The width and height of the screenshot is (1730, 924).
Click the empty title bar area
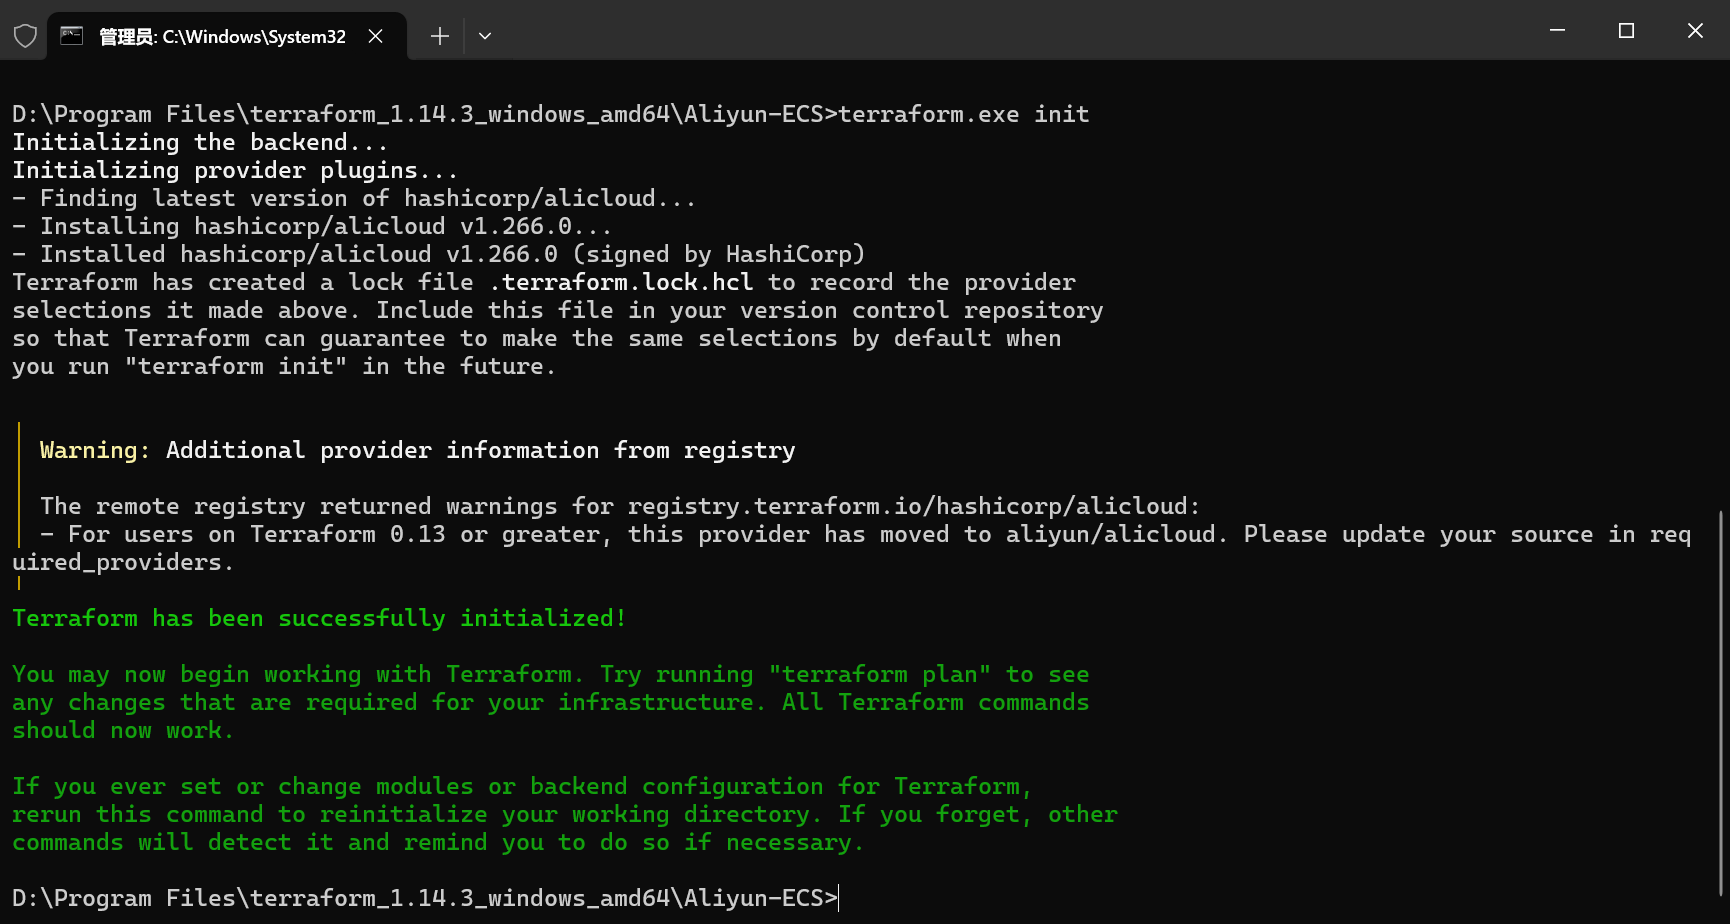click(x=1000, y=31)
